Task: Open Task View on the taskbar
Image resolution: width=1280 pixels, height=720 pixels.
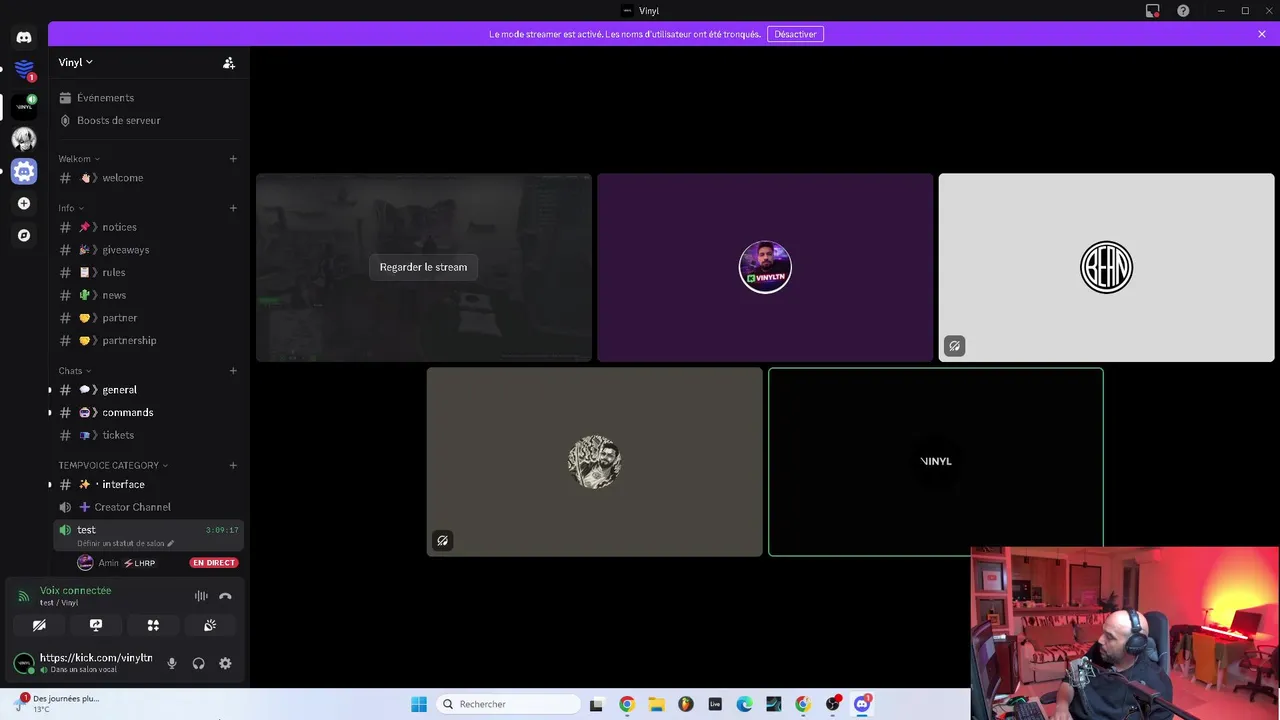Action: point(596,704)
